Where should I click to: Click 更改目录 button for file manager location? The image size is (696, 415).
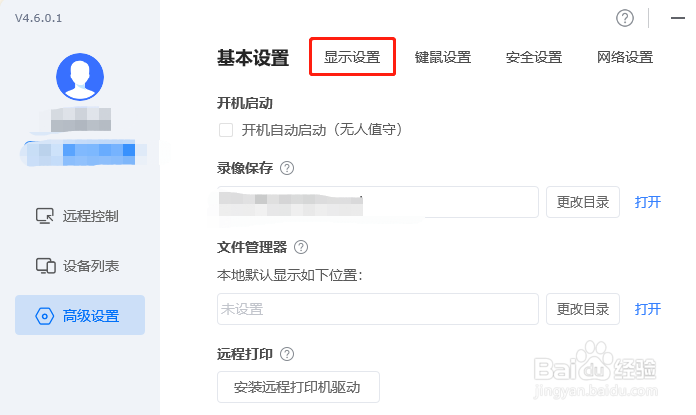tap(583, 309)
